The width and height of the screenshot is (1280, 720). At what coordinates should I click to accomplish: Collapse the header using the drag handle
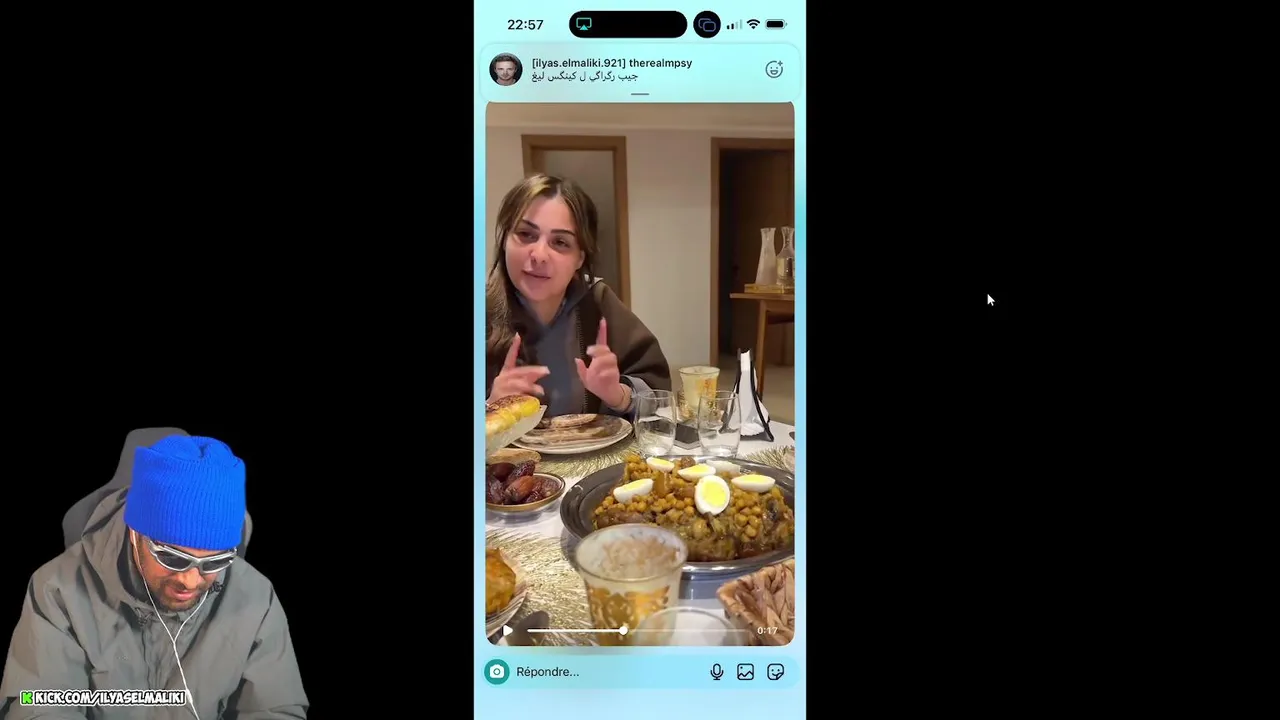(640, 94)
